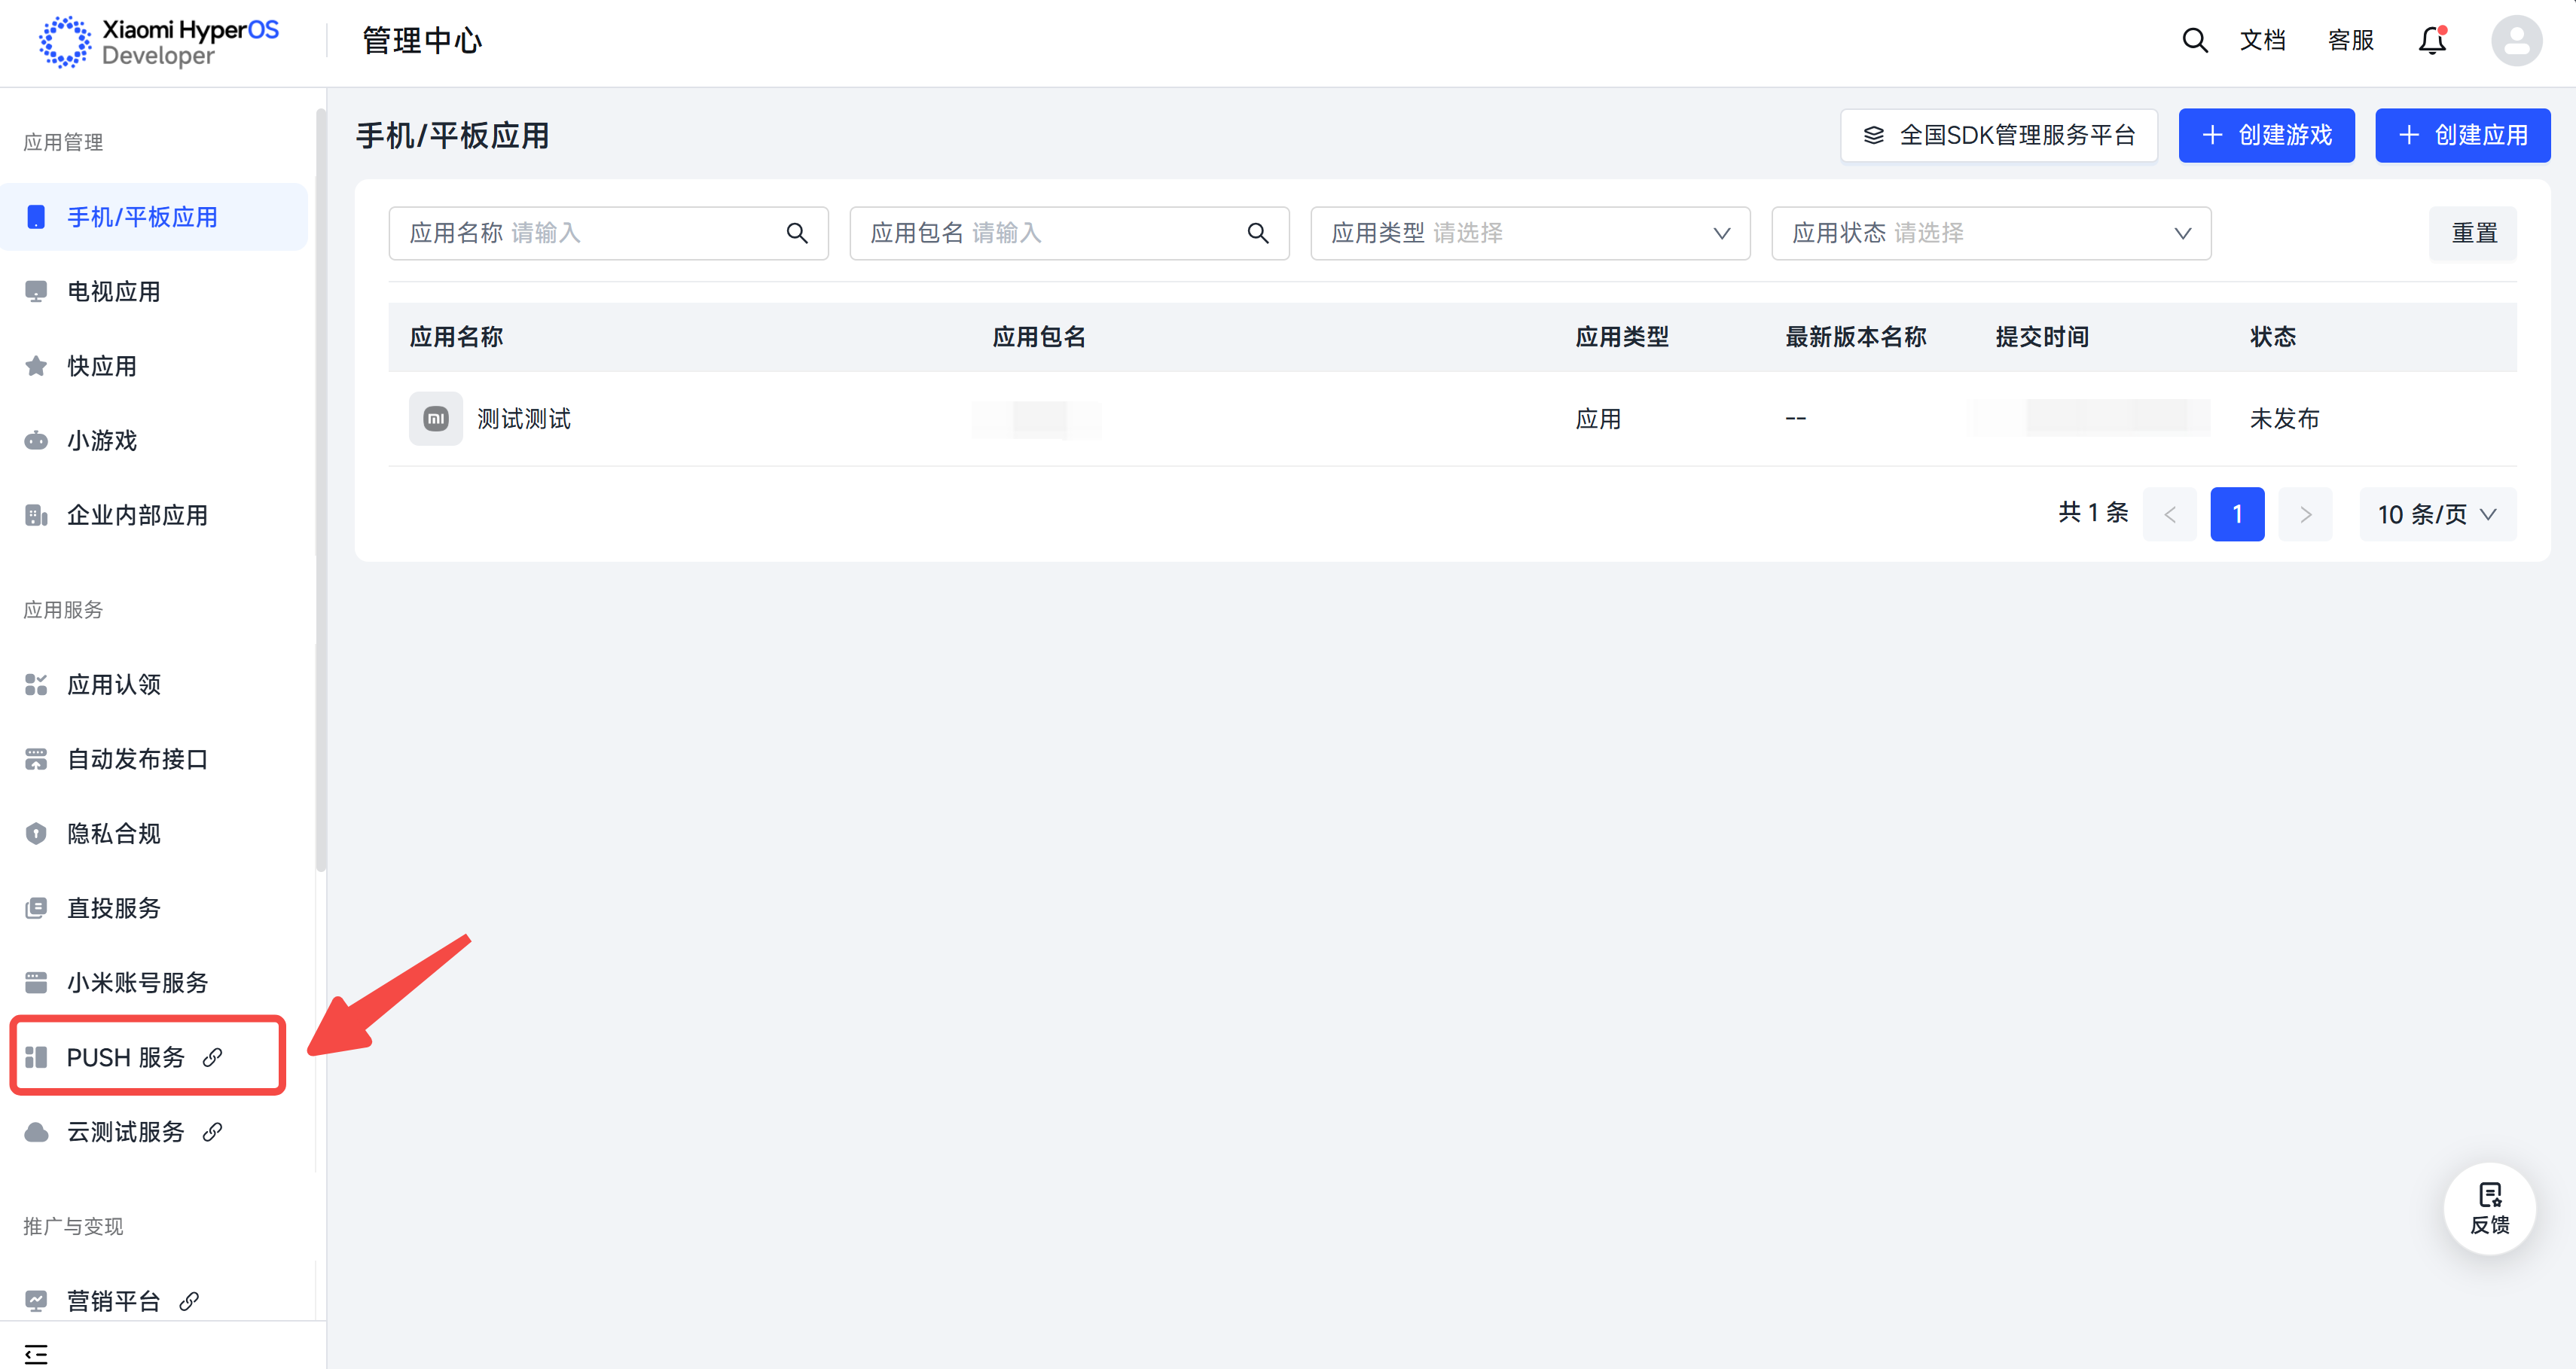
Task: Open 全国SDK管理服务平台 button
Action: coord(1998,135)
